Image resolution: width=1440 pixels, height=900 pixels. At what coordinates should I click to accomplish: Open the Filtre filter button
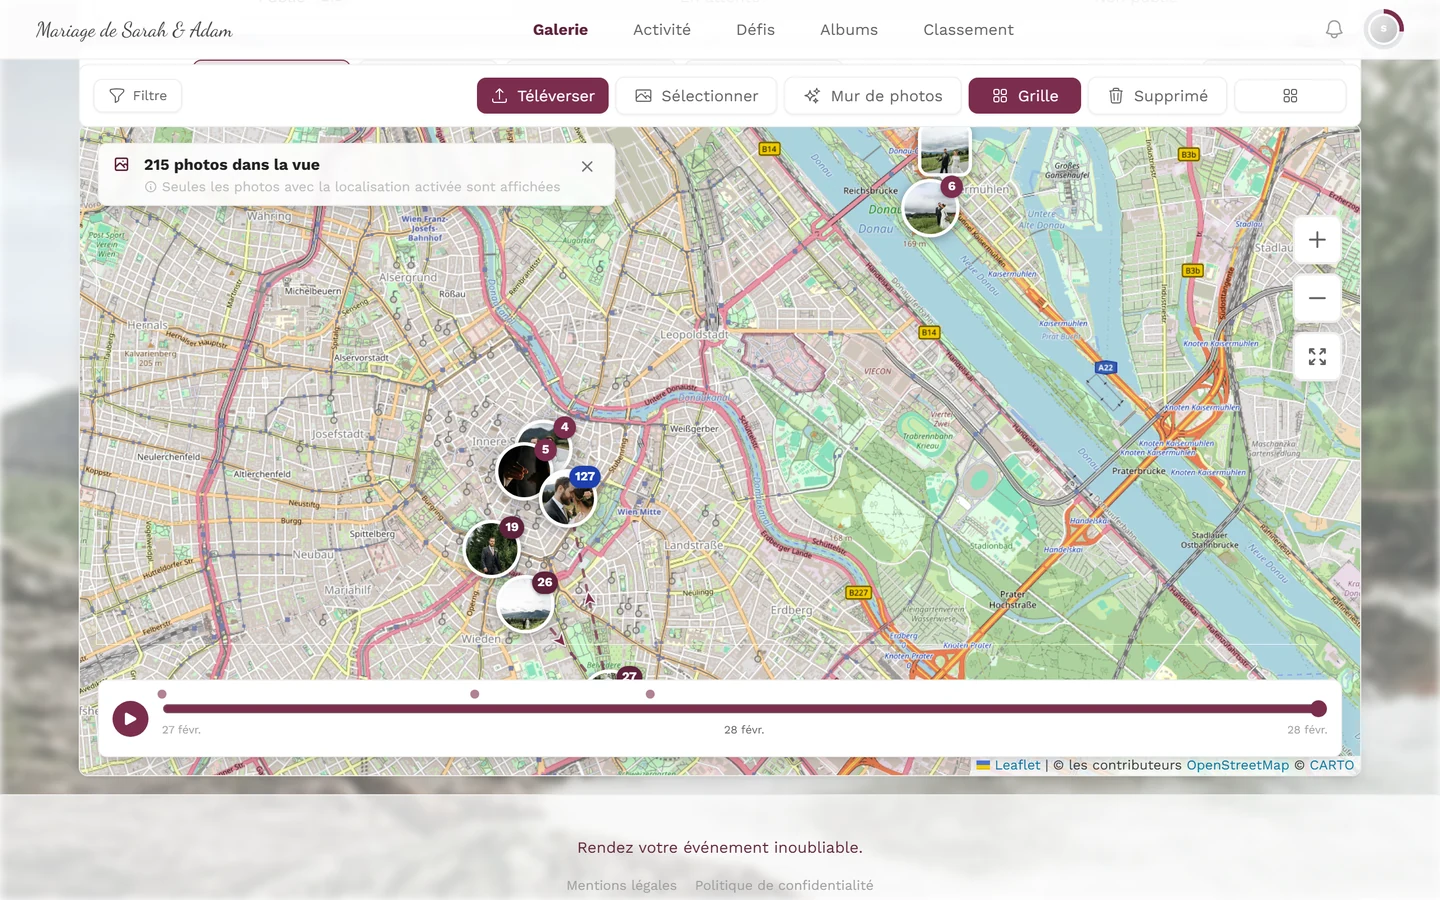point(138,96)
